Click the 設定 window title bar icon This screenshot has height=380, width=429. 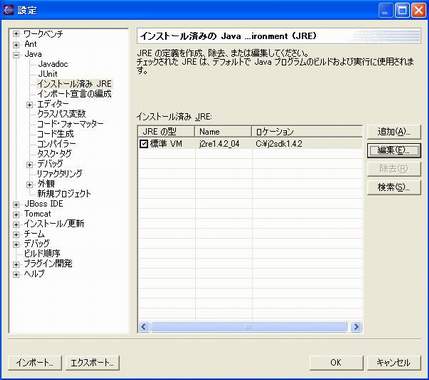[8, 10]
